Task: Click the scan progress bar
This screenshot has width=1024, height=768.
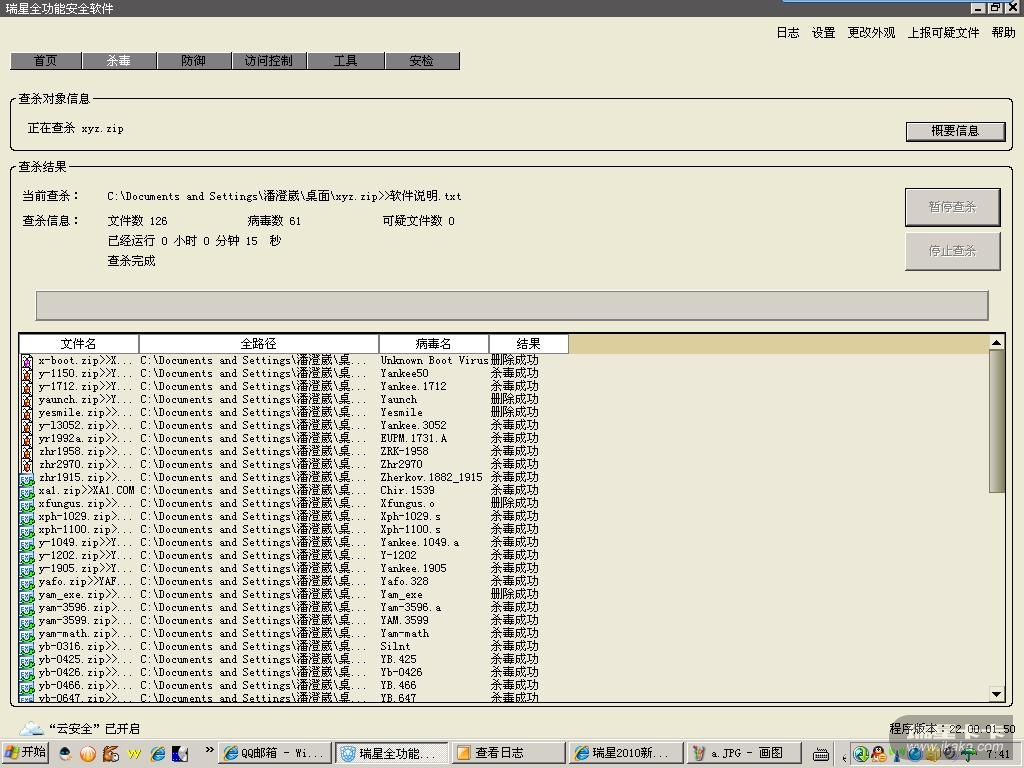Action: (x=511, y=306)
